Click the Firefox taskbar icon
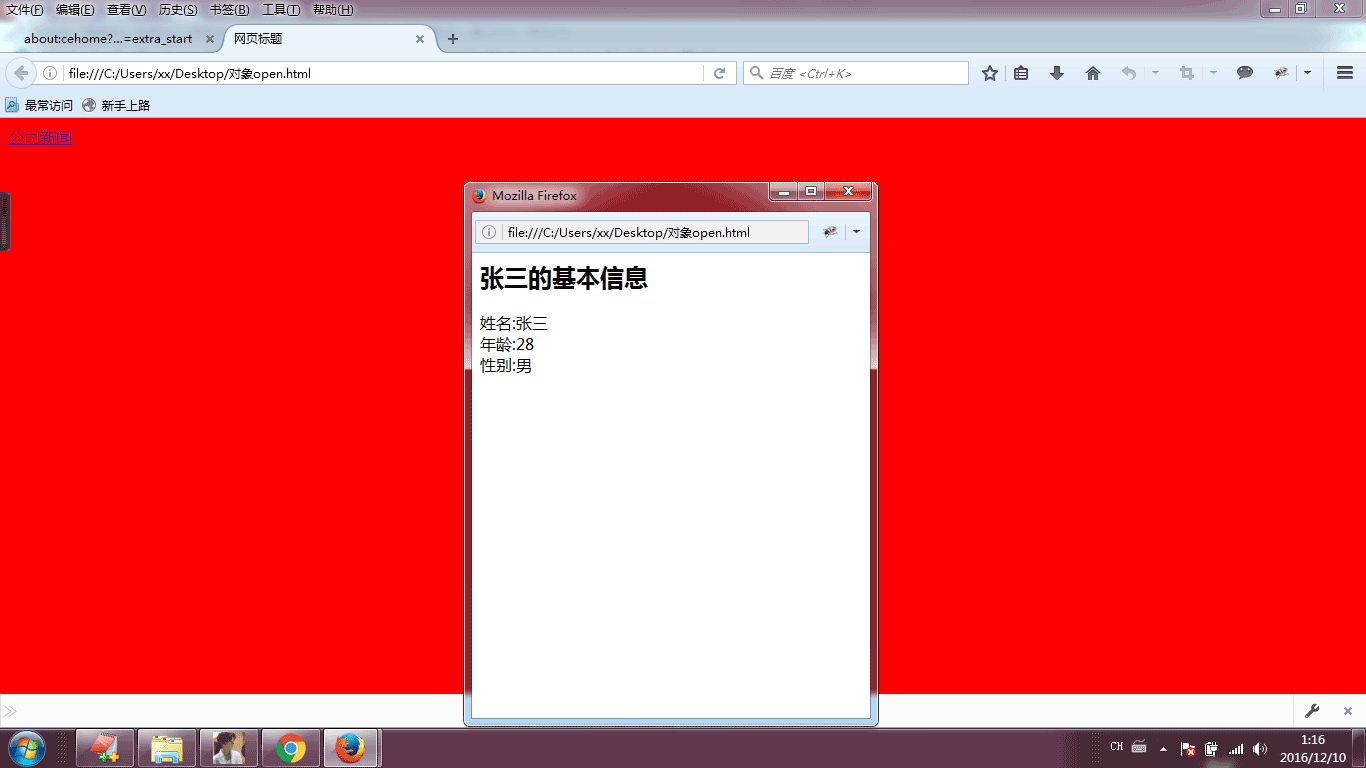Image resolution: width=1366 pixels, height=768 pixels. (x=350, y=748)
